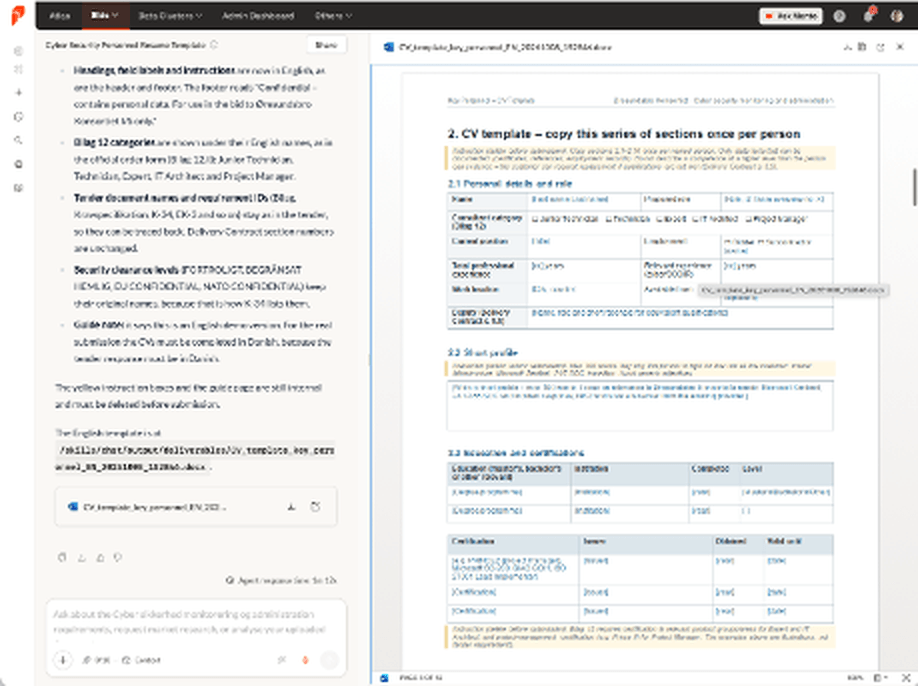Click the icon left of the microphone
Viewport: 918px width, 686px height.
[x=282, y=660]
